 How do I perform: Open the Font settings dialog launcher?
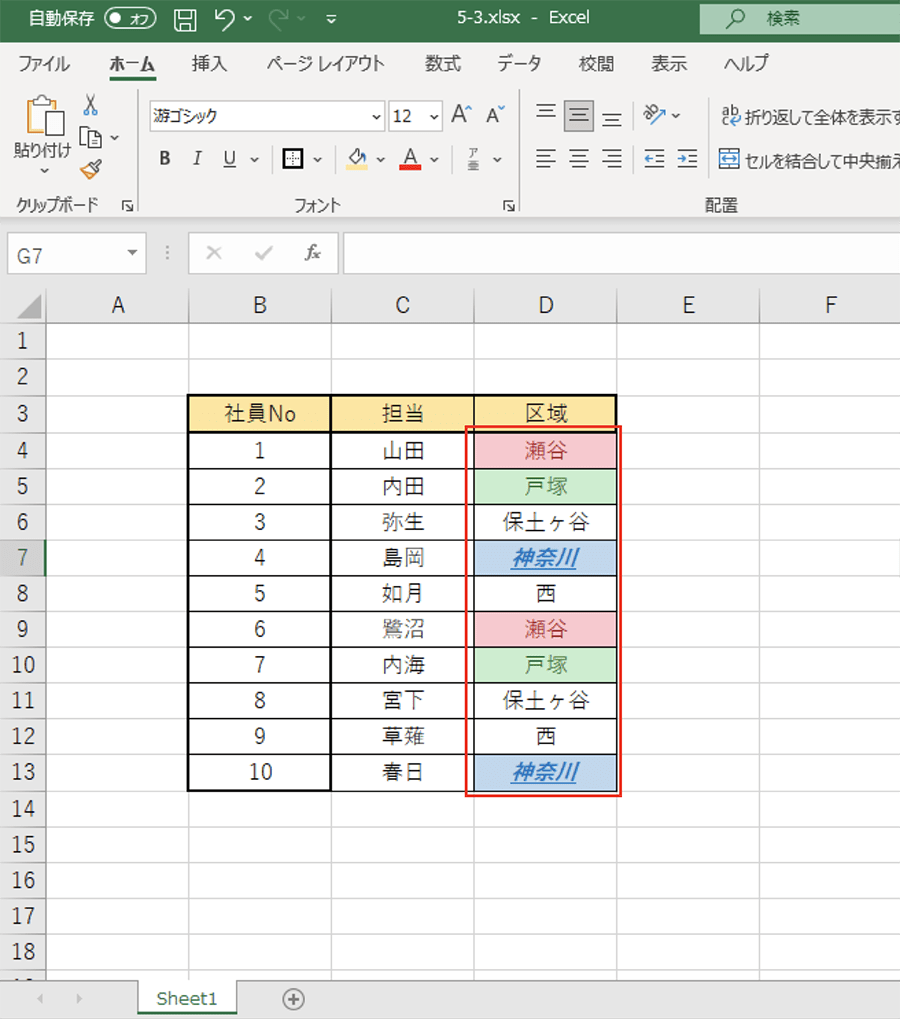click(509, 206)
